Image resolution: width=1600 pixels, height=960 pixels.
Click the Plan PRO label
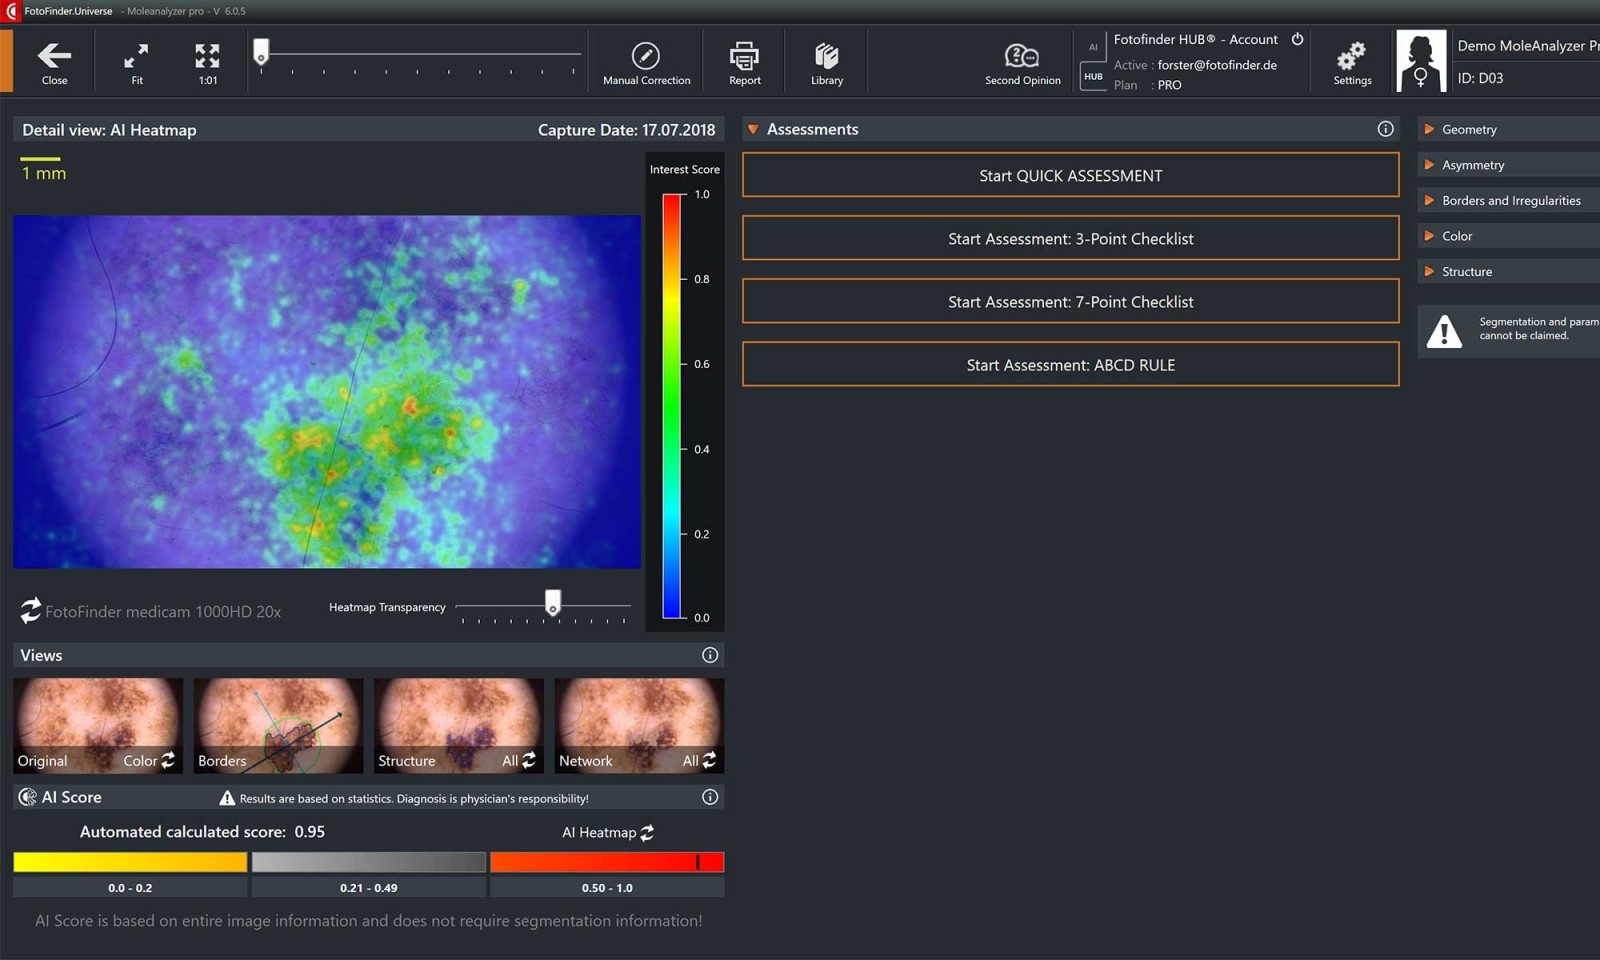[x=1148, y=85]
